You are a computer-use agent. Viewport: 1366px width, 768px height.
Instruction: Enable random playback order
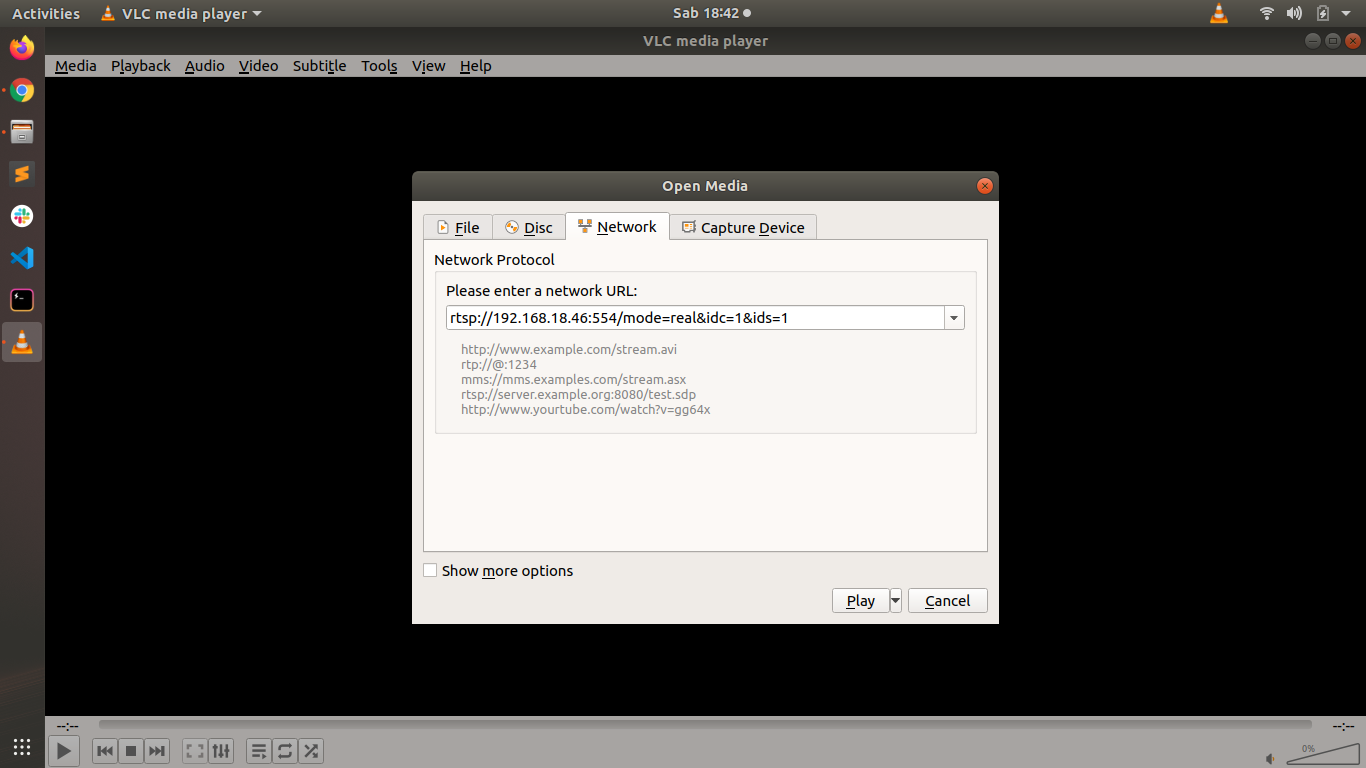[310, 750]
